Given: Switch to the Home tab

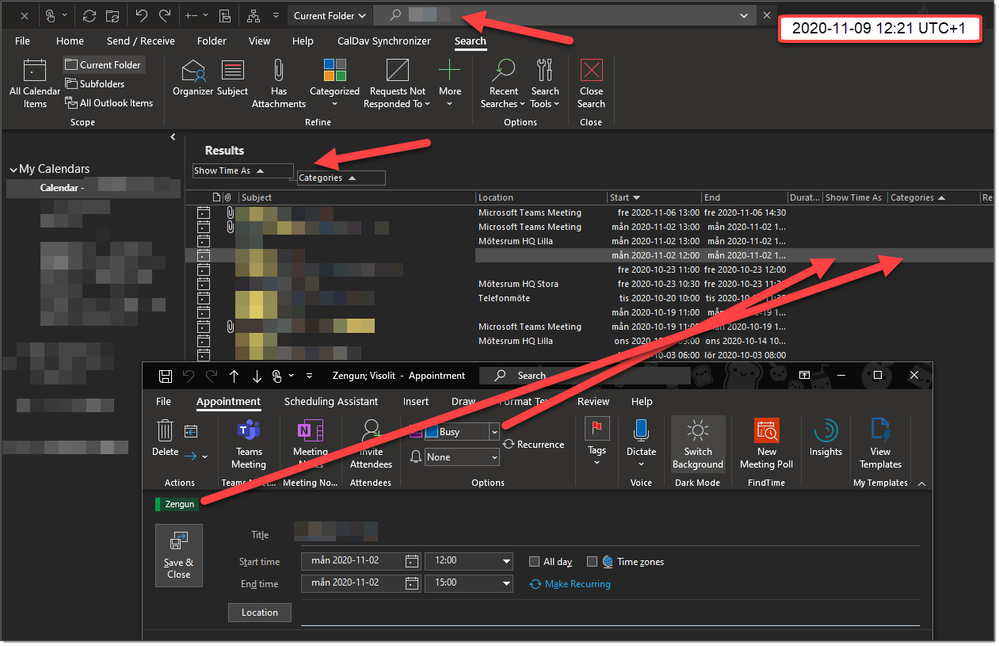Looking at the screenshot, I should pos(69,41).
